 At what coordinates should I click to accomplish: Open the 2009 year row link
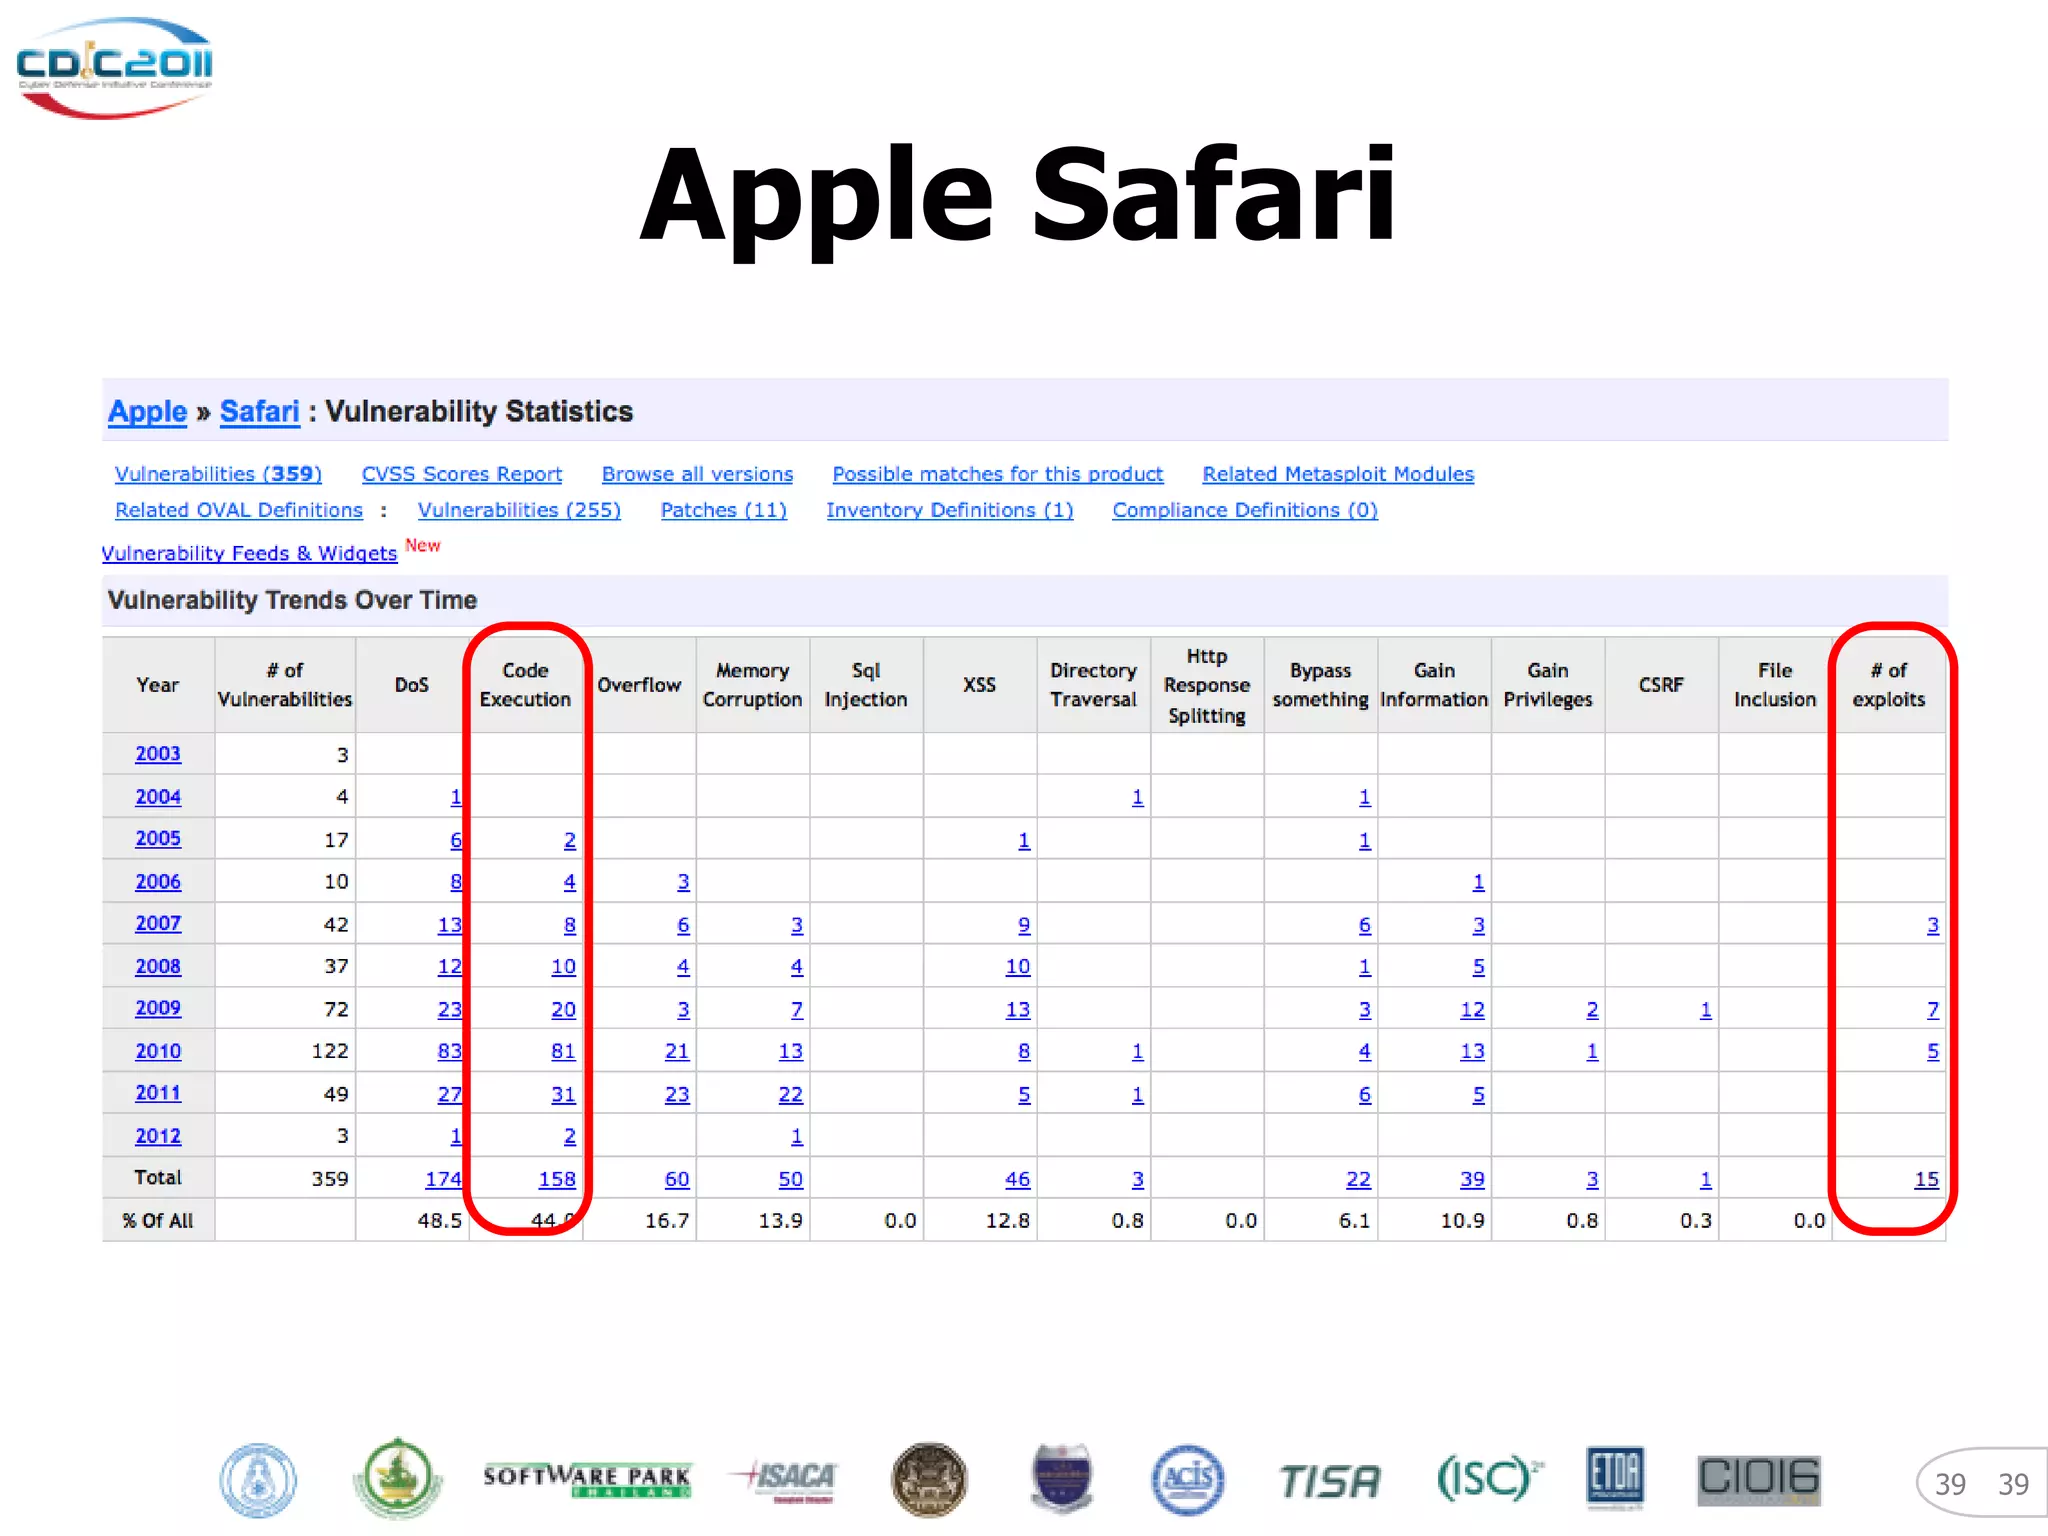(158, 1009)
